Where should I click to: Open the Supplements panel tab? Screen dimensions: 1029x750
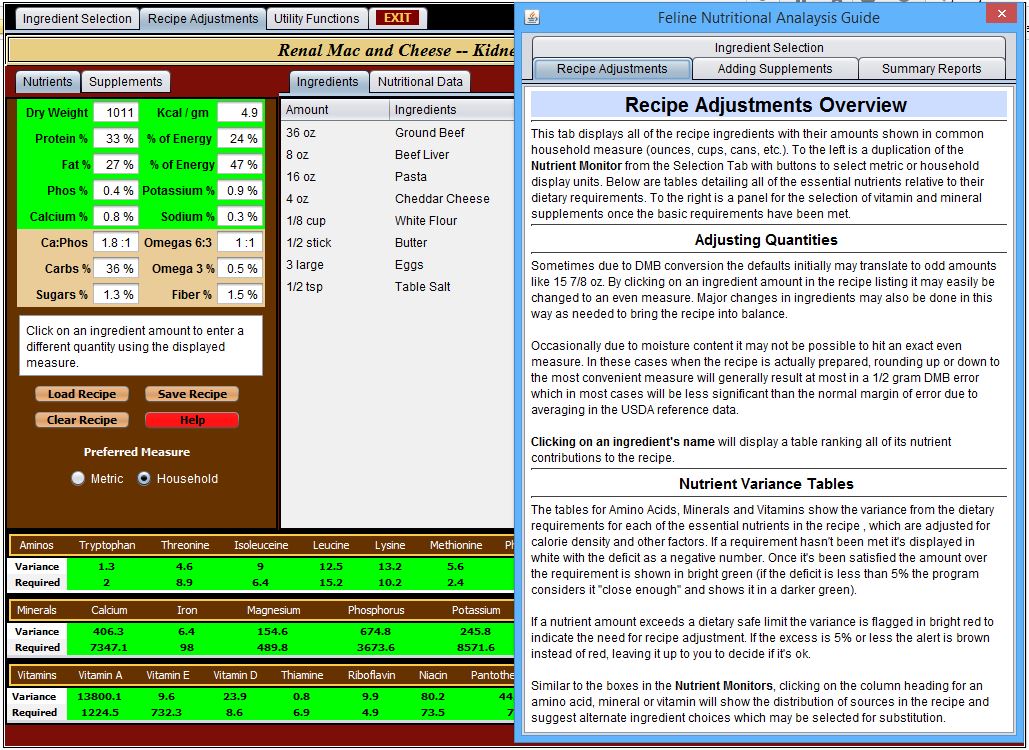pyautogui.click(x=125, y=82)
